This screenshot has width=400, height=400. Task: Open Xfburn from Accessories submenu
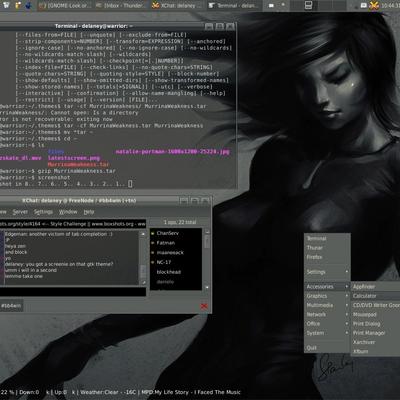376,351
